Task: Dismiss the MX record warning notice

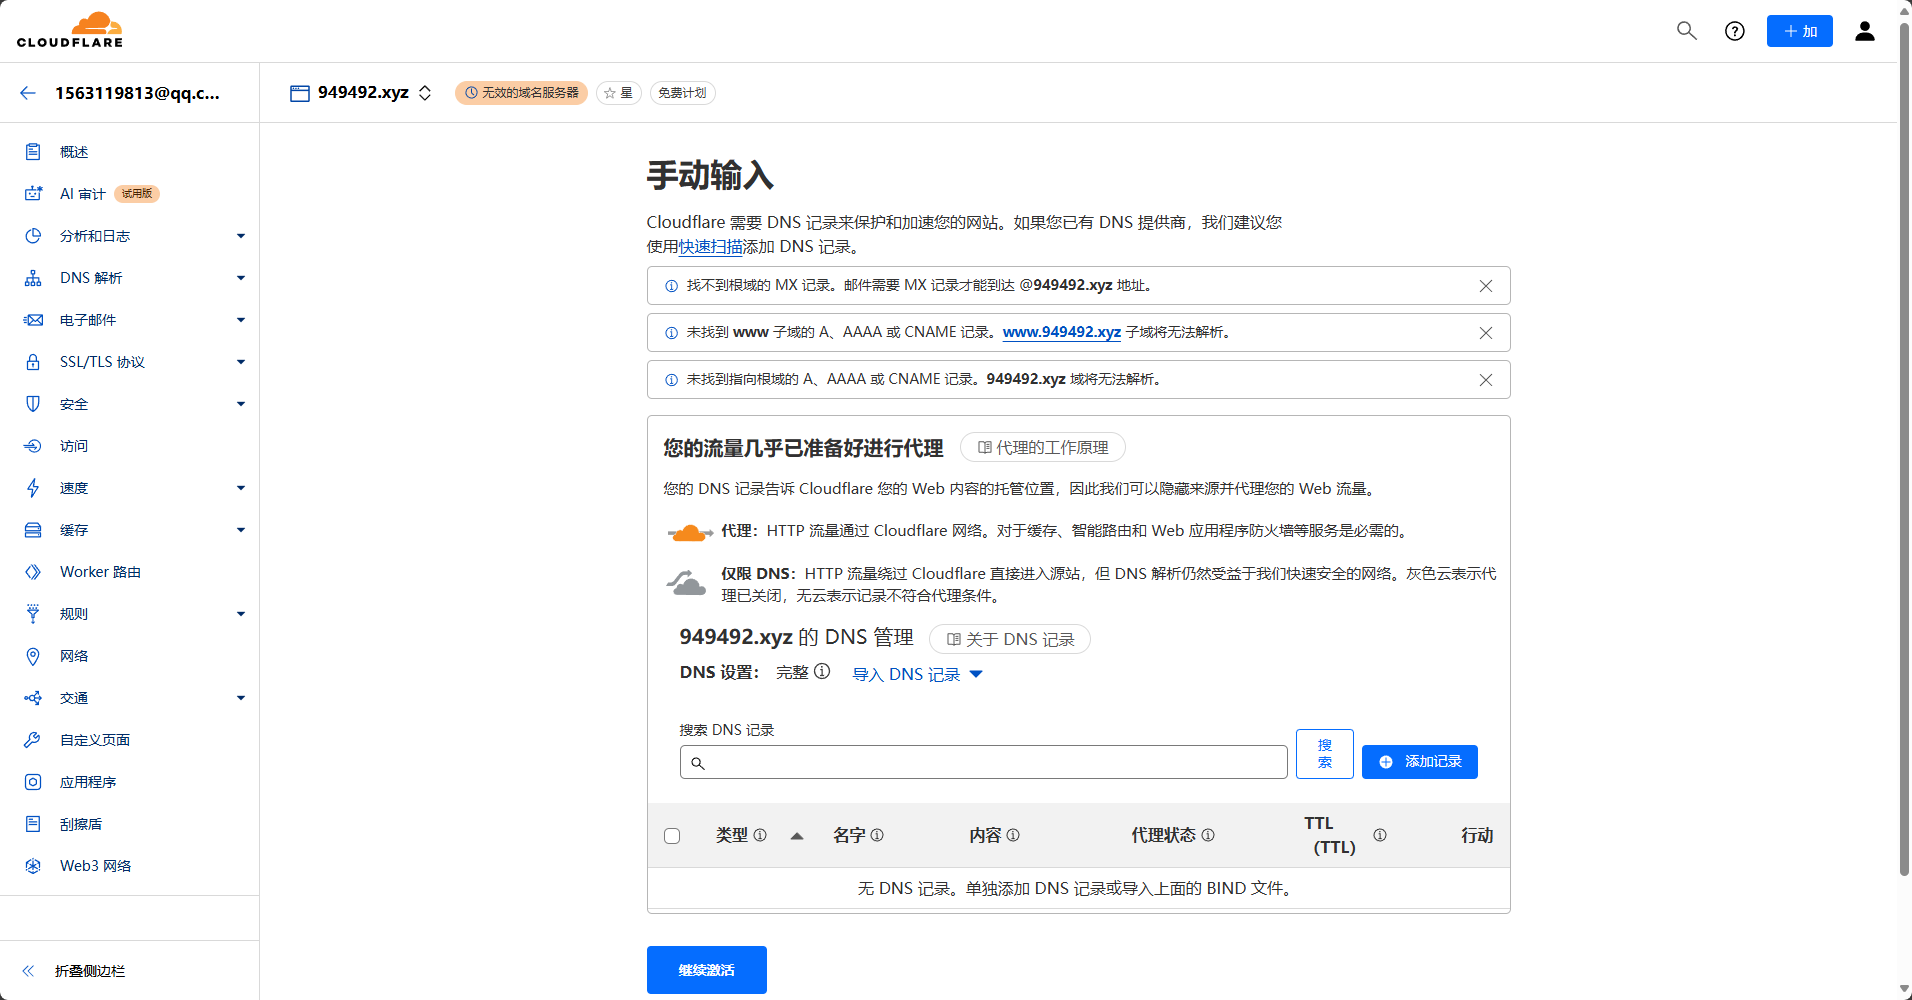Action: point(1486,286)
